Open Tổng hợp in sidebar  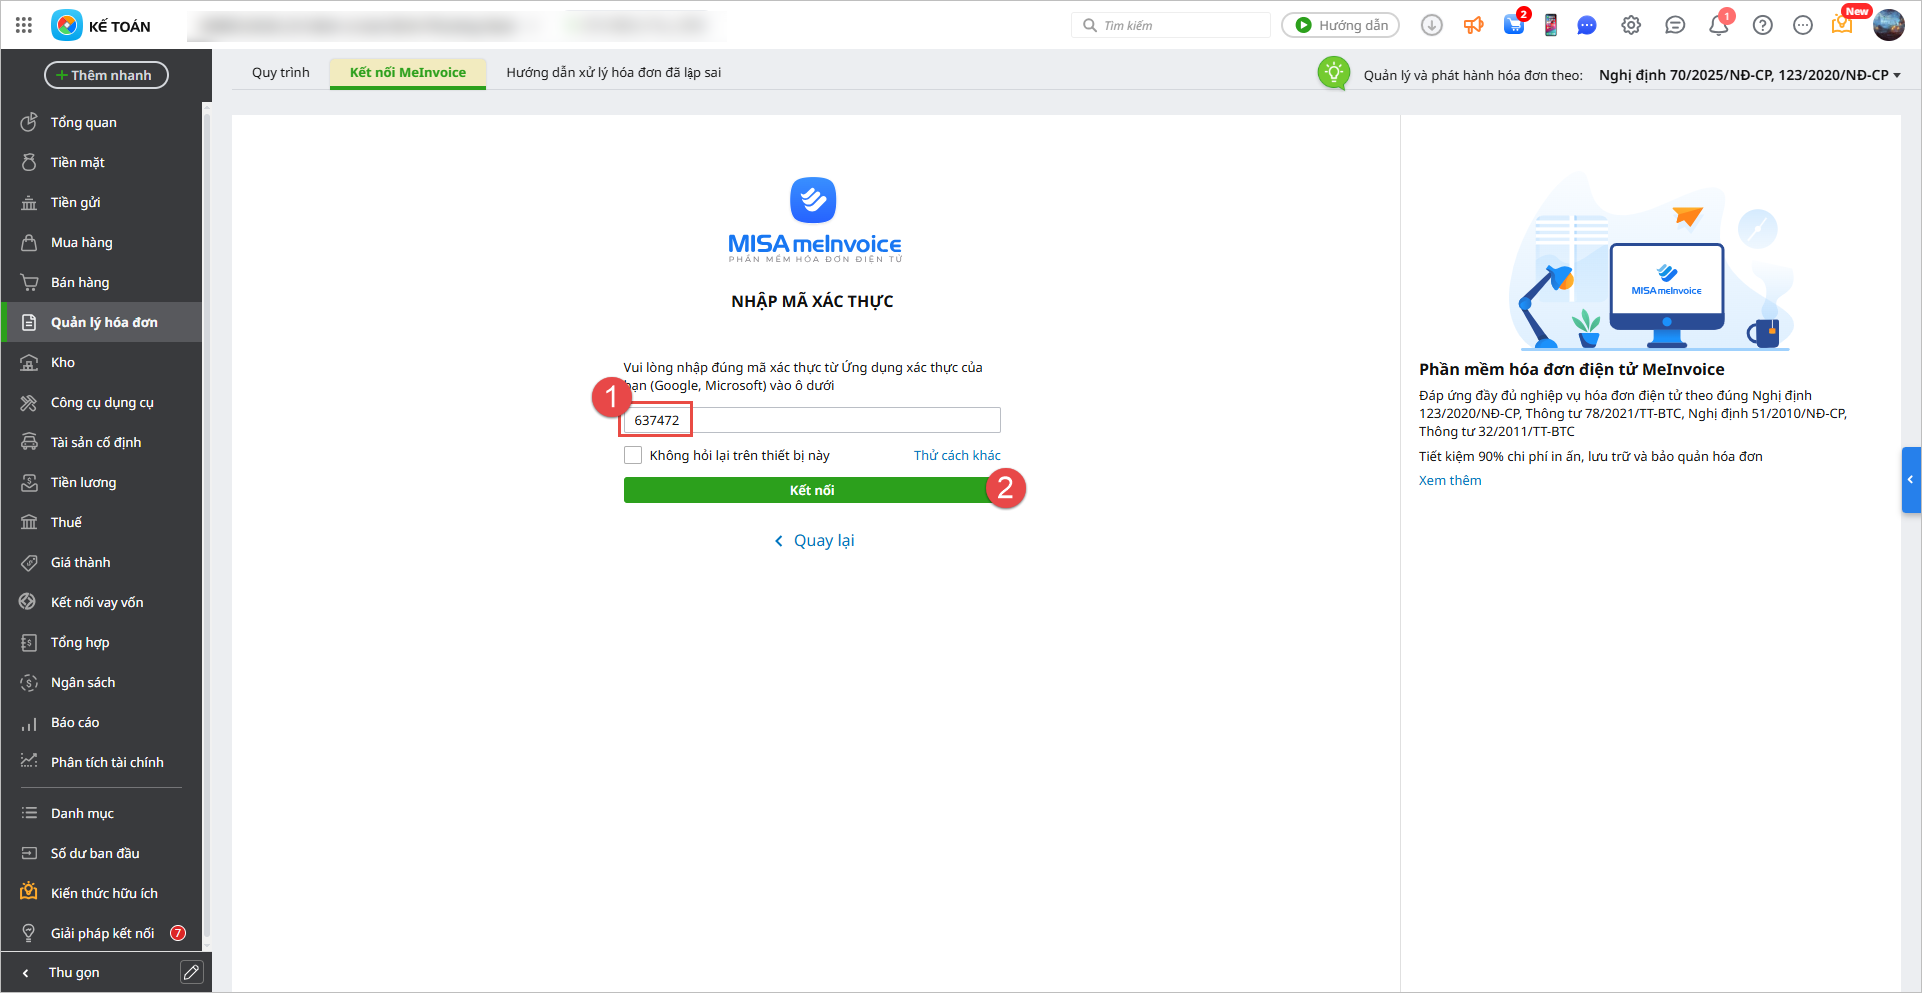(x=102, y=642)
